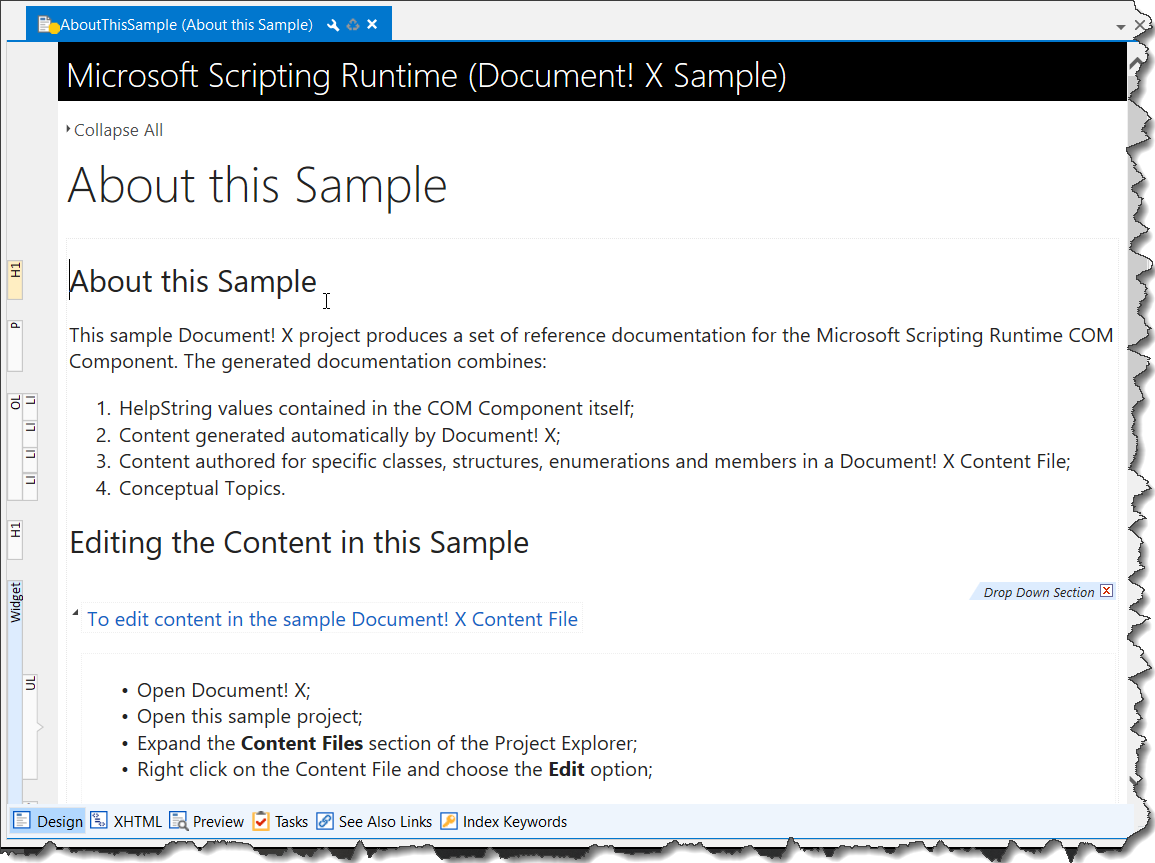The height and width of the screenshot is (863, 1155).
Task: Select the P tag marker
Action: pos(15,345)
